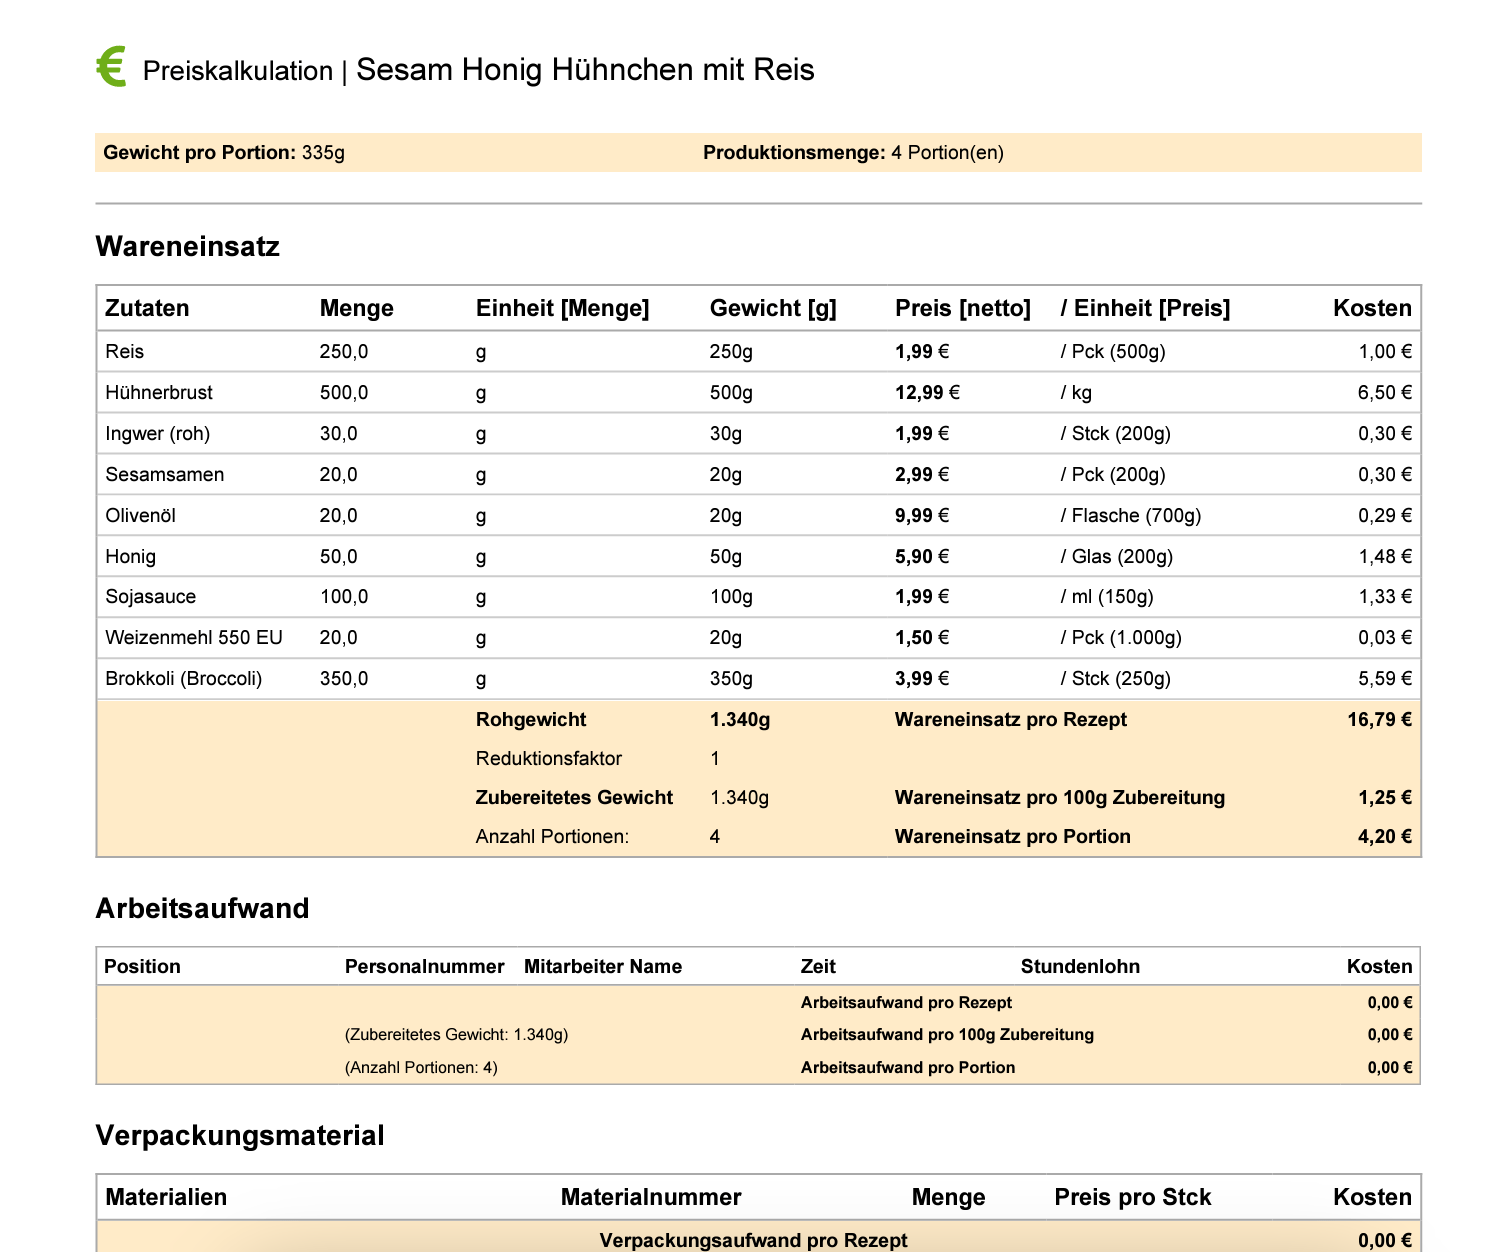Click the '/ ml (150g)' unit cell
1488x1252 pixels.
click(1107, 597)
